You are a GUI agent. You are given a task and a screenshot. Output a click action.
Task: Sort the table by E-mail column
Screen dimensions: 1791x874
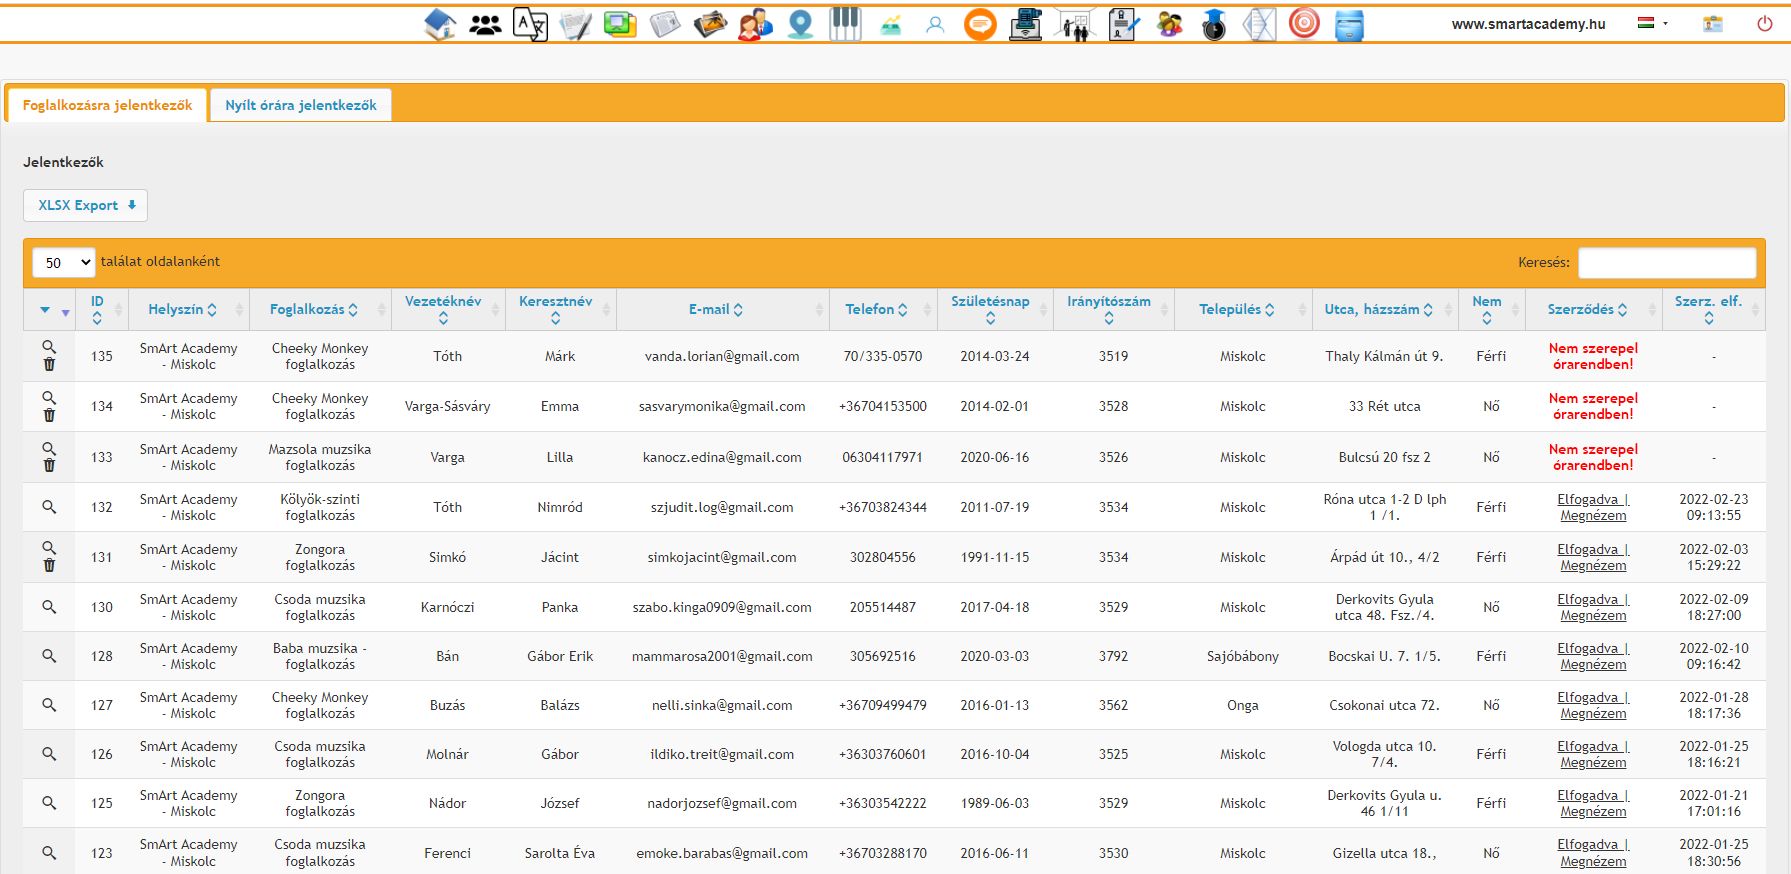point(715,310)
